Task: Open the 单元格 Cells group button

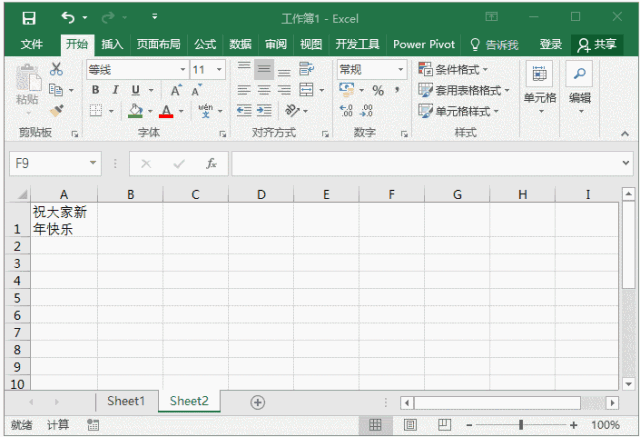Action: tap(540, 87)
